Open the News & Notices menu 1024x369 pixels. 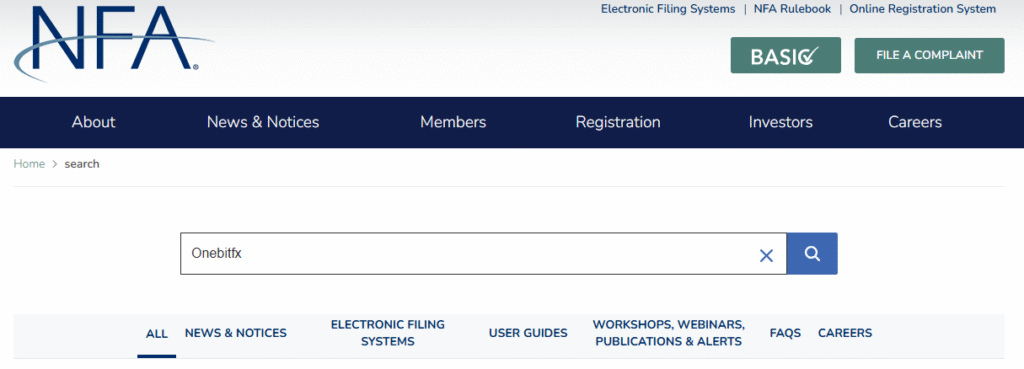tap(263, 122)
